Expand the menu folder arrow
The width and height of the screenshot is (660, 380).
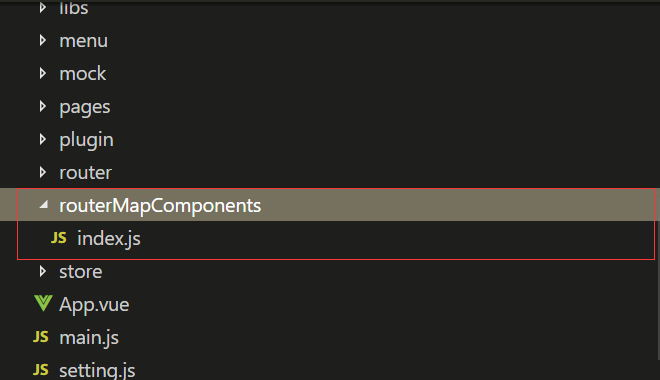(43, 40)
